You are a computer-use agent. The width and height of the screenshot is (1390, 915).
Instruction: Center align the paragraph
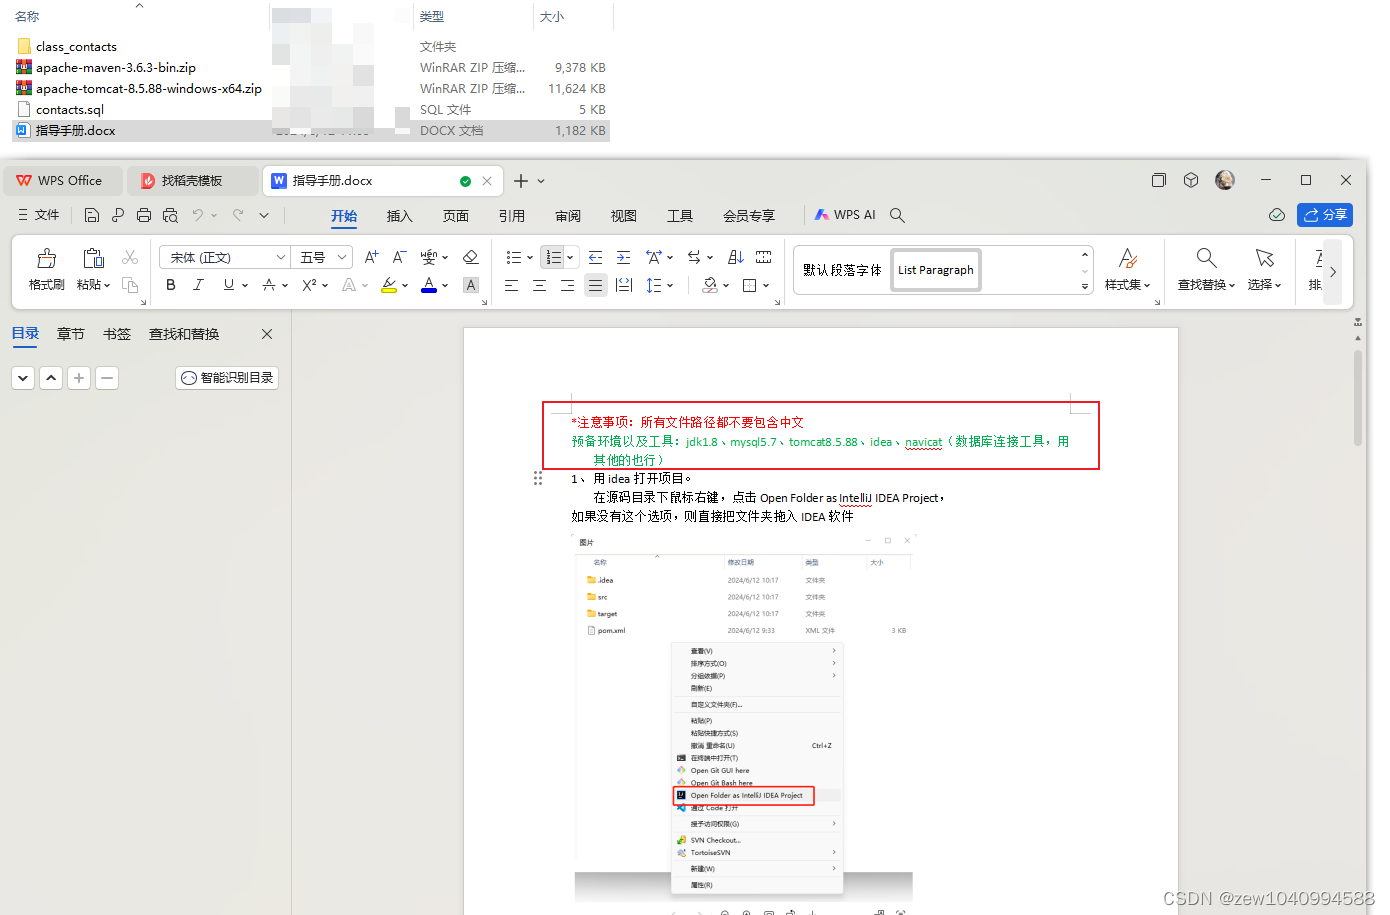540,285
